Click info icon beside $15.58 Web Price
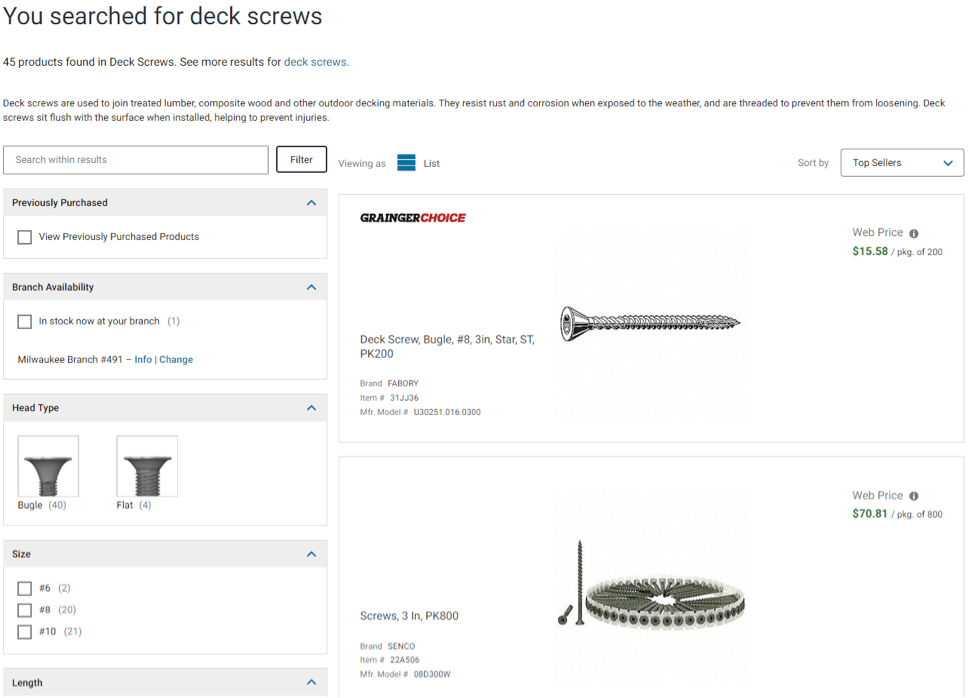The height and width of the screenshot is (698, 975). click(914, 233)
